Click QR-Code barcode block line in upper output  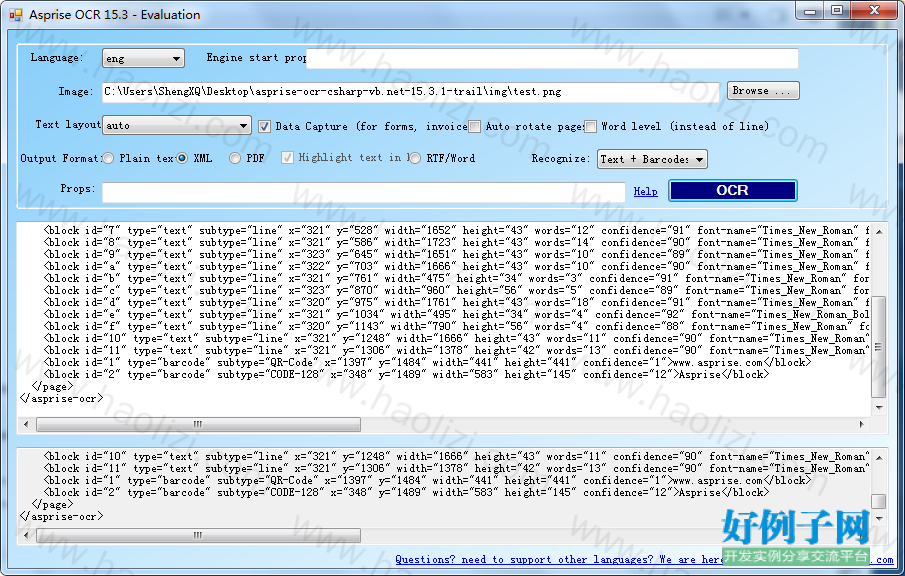pyautogui.click(x=427, y=362)
